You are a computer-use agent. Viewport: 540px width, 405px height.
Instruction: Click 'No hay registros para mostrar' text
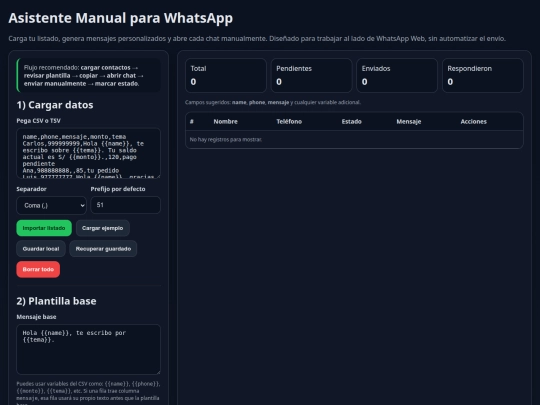[x=226, y=139]
